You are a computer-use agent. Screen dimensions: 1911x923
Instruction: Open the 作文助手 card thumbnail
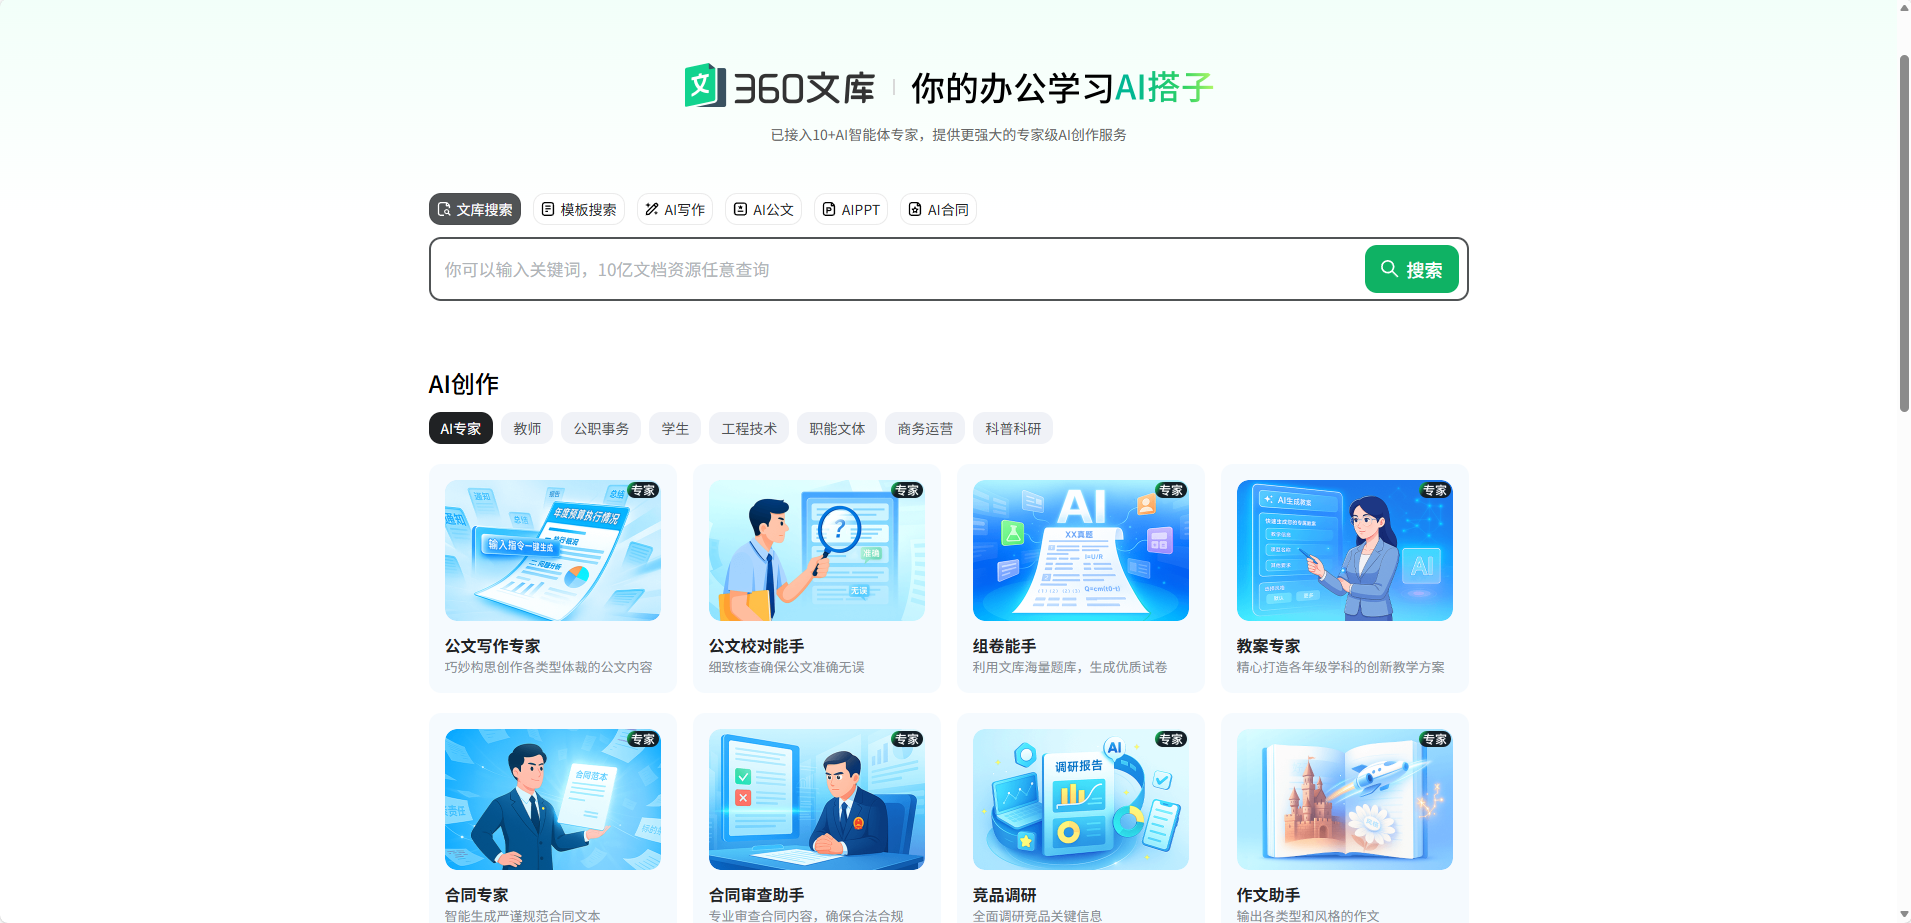click(x=1345, y=799)
